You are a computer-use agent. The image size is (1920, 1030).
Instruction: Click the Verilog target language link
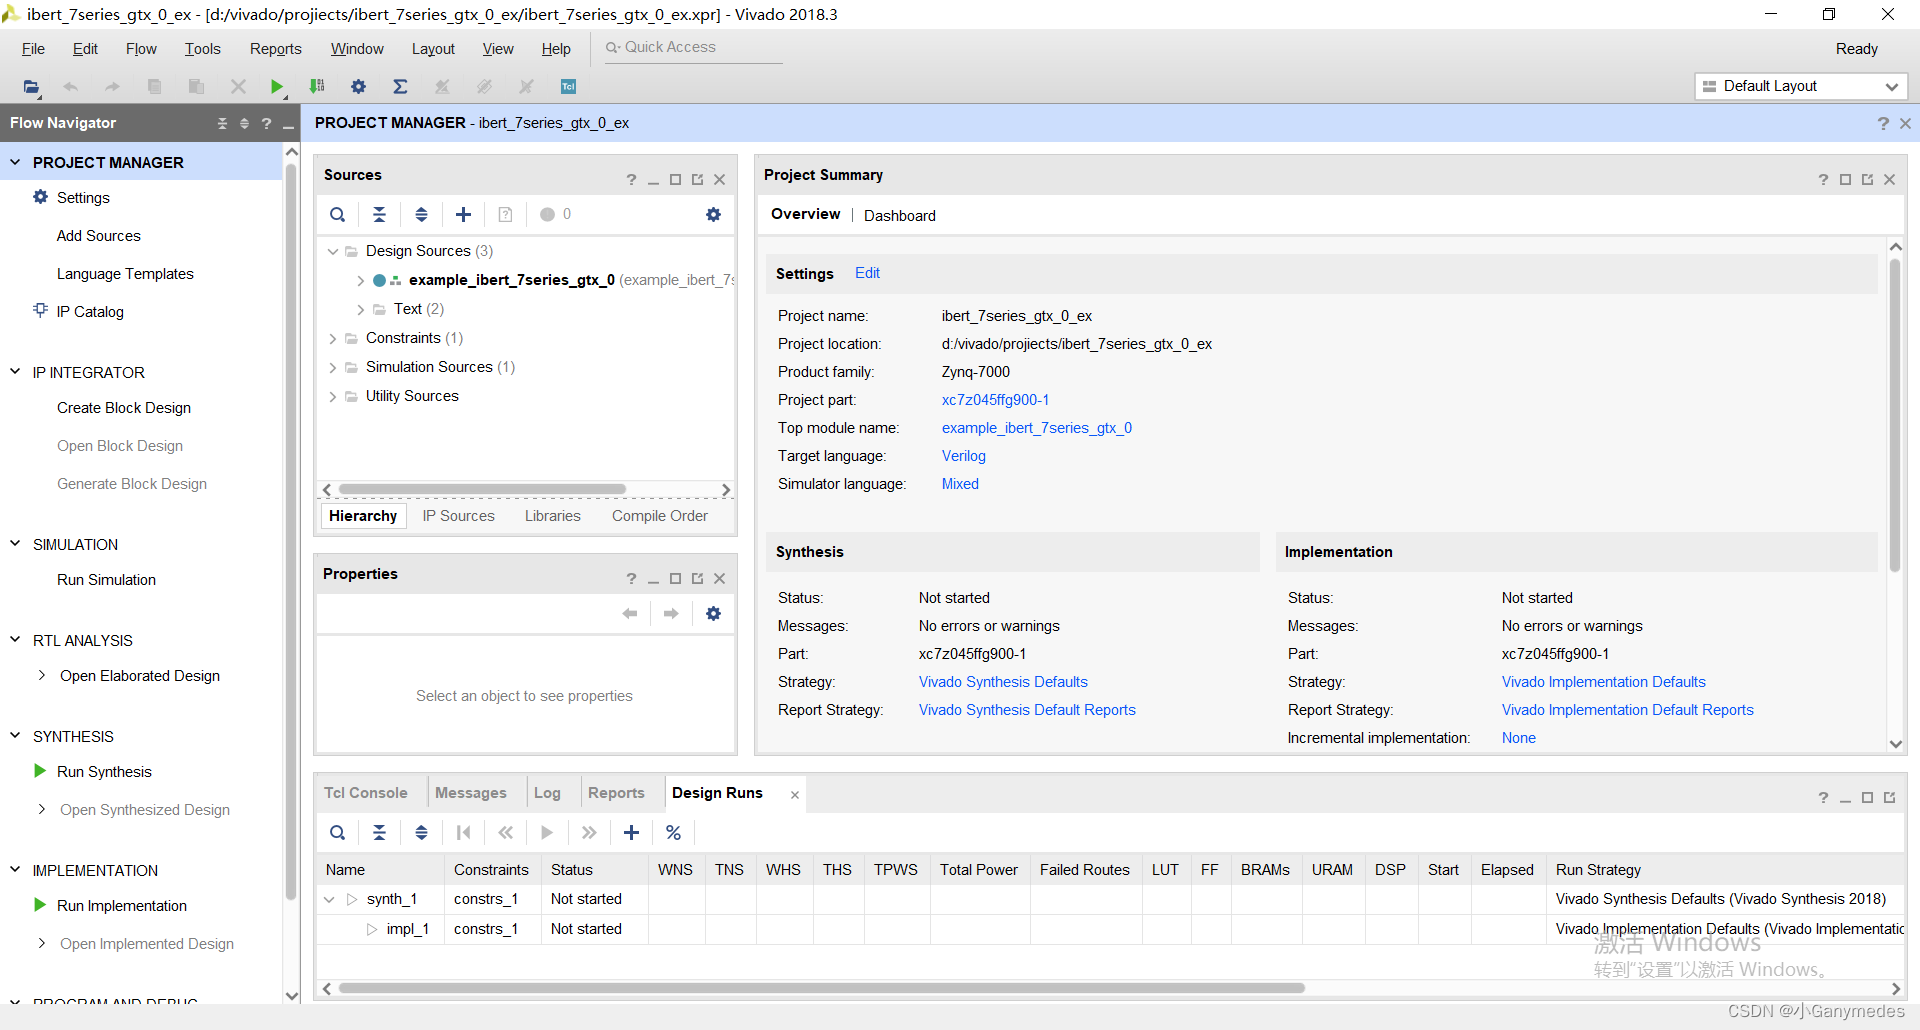click(963, 456)
